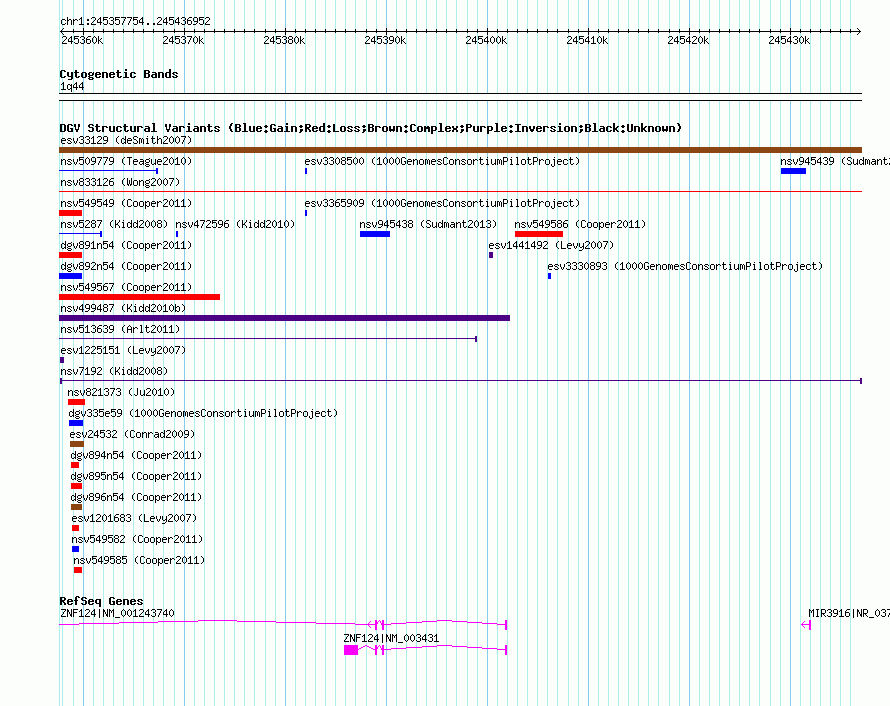Open the nsv833126 (Wong2007) variant label
Image resolution: width=890 pixels, height=706 pixels.
[x=120, y=182]
